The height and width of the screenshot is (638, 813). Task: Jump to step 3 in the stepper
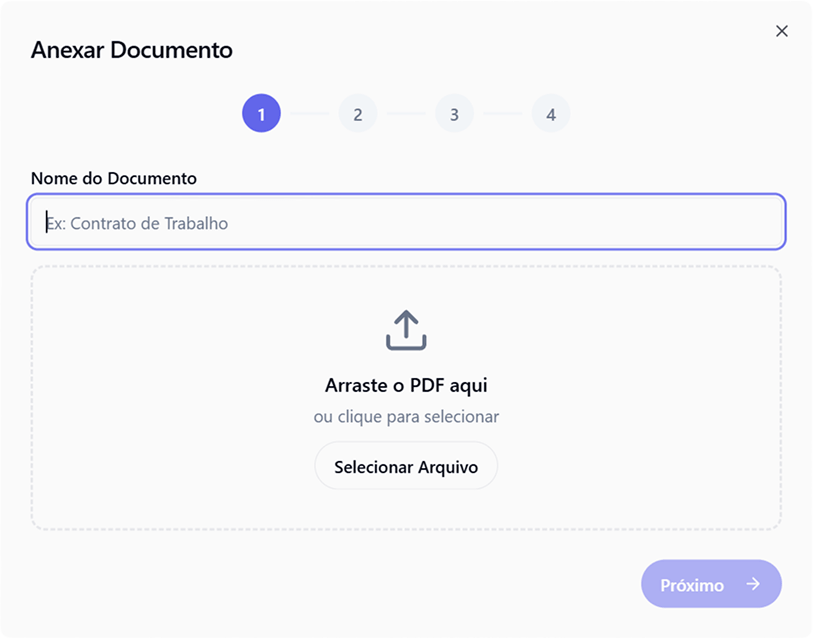pos(454,113)
